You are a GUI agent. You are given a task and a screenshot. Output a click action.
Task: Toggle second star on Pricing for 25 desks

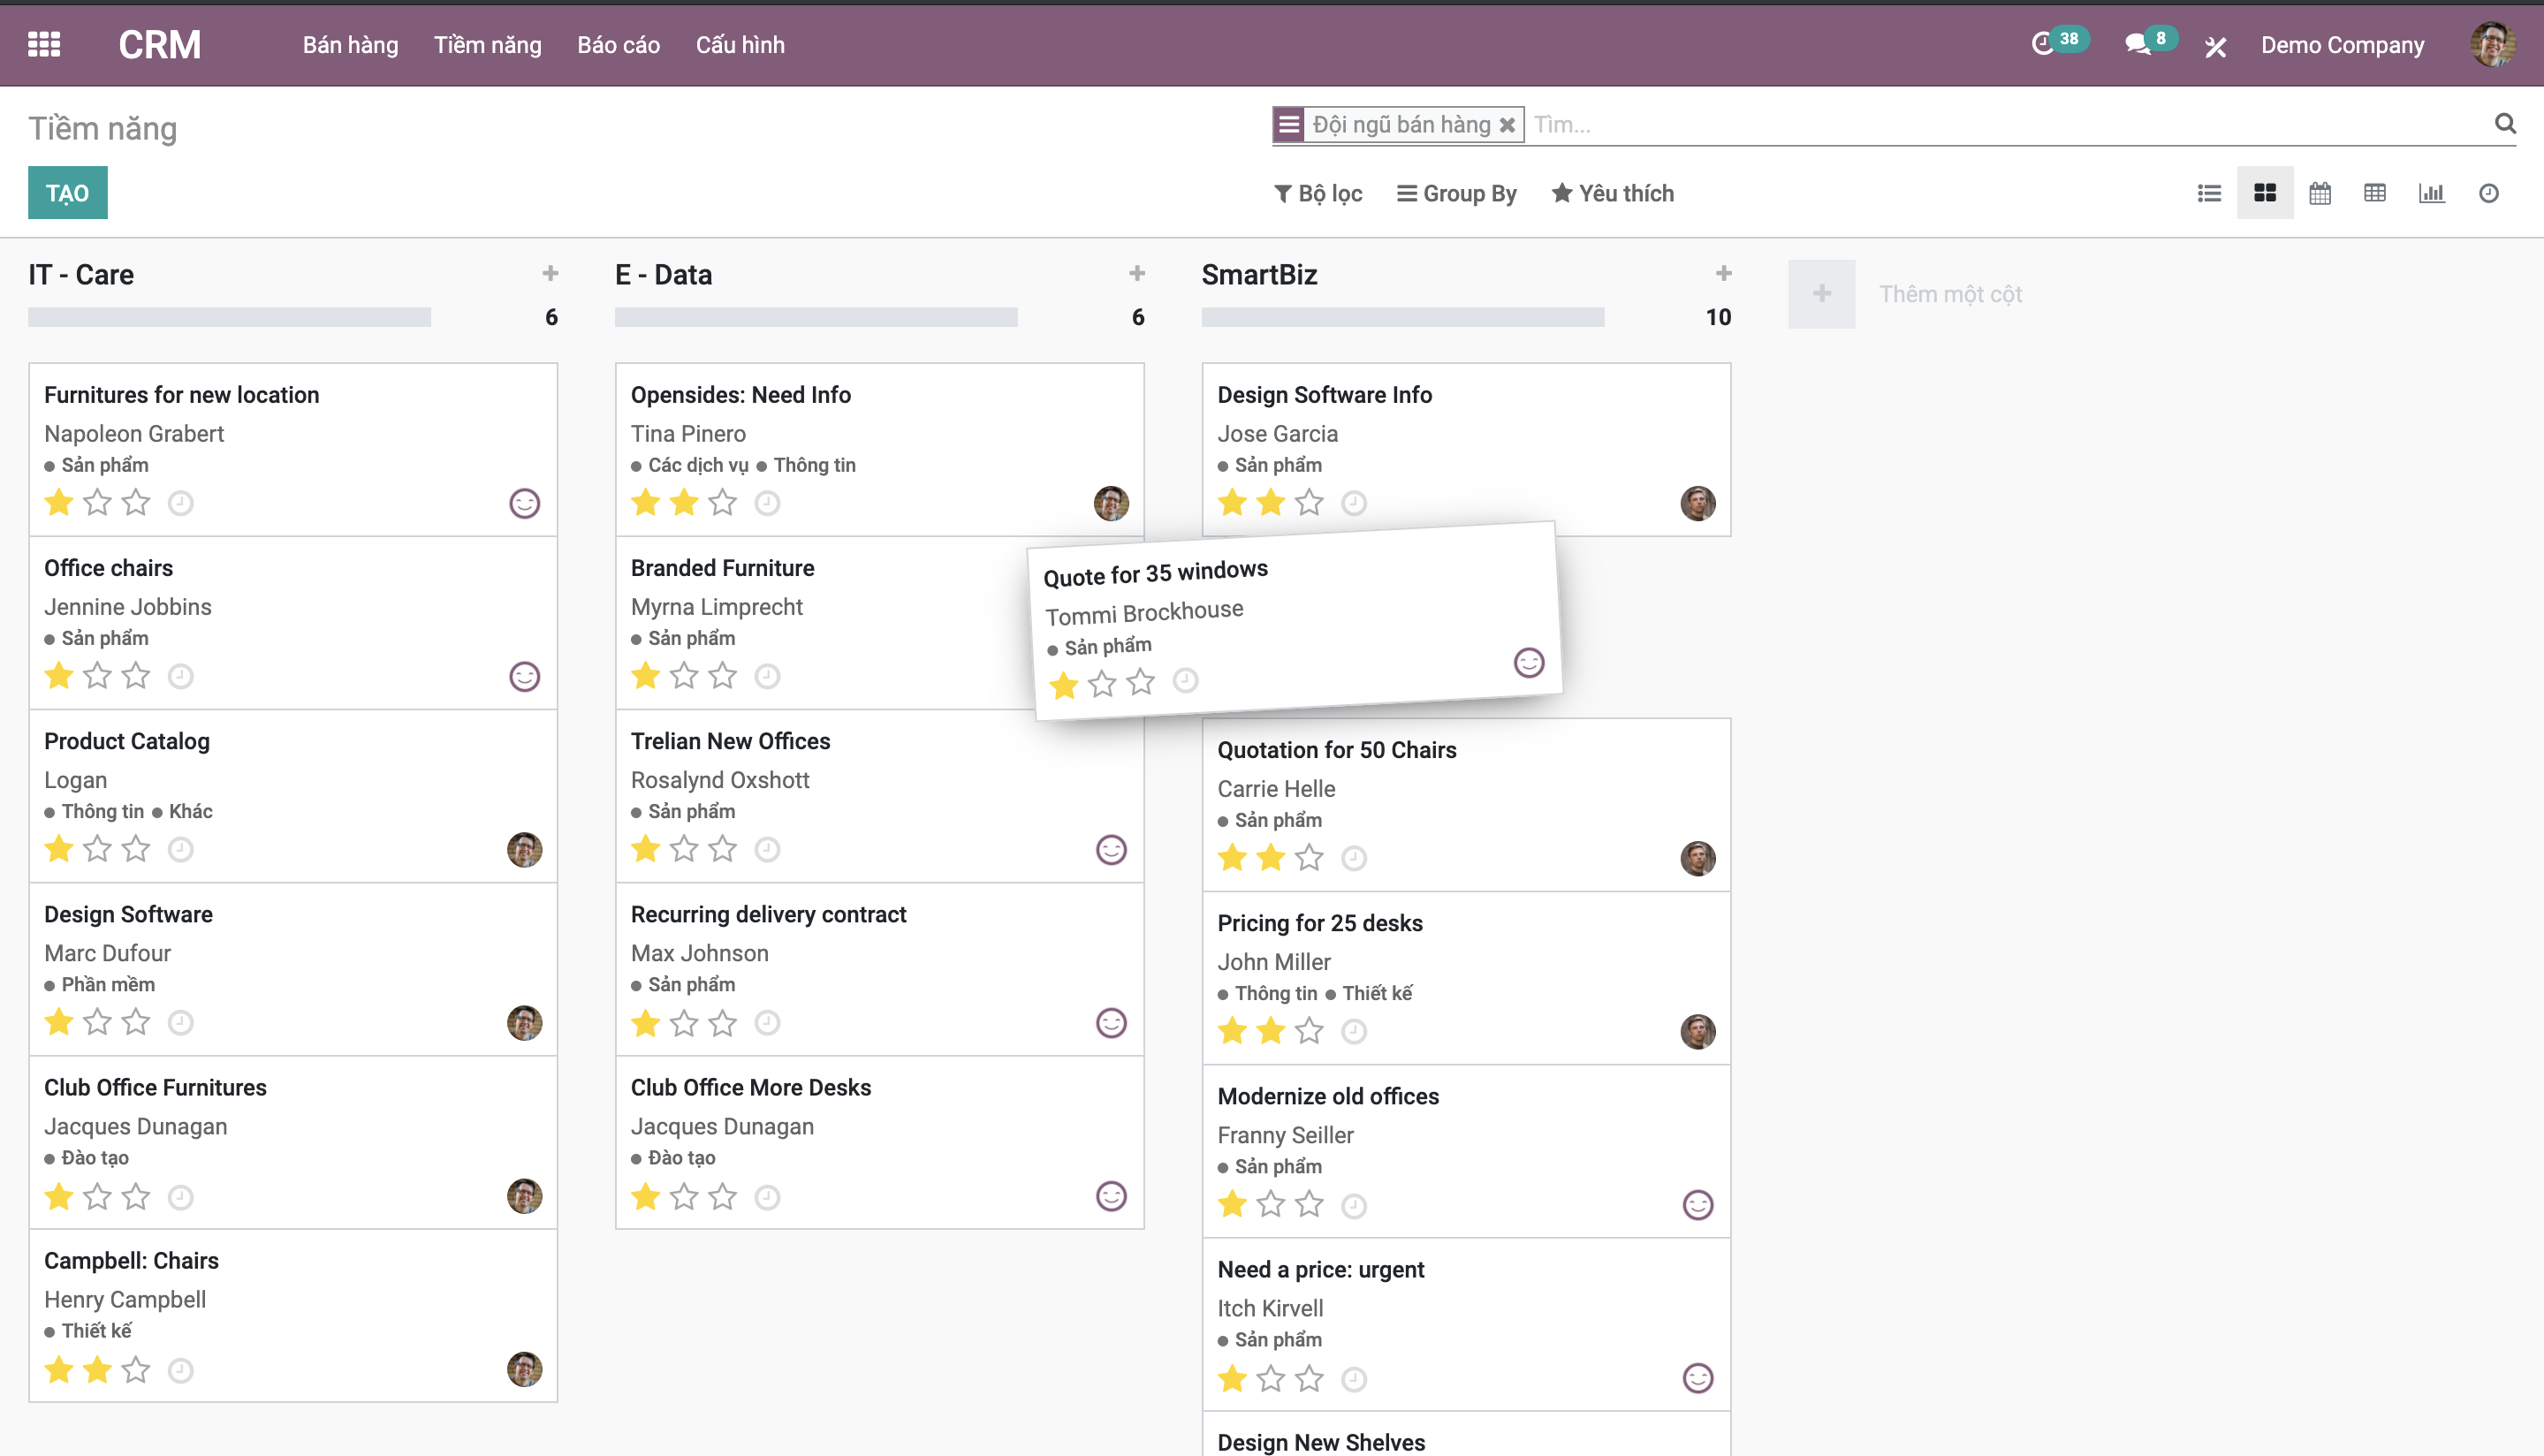(x=1271, y=1030)
